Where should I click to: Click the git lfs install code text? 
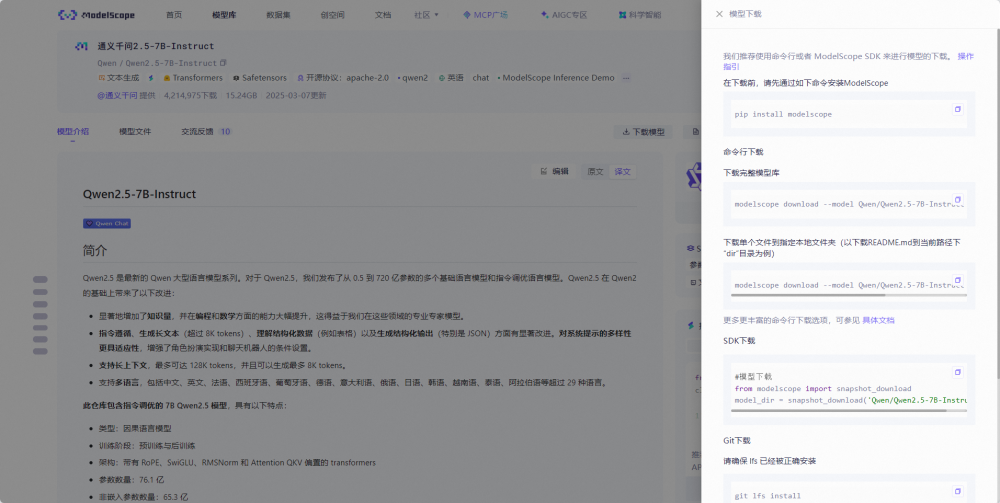767,495
